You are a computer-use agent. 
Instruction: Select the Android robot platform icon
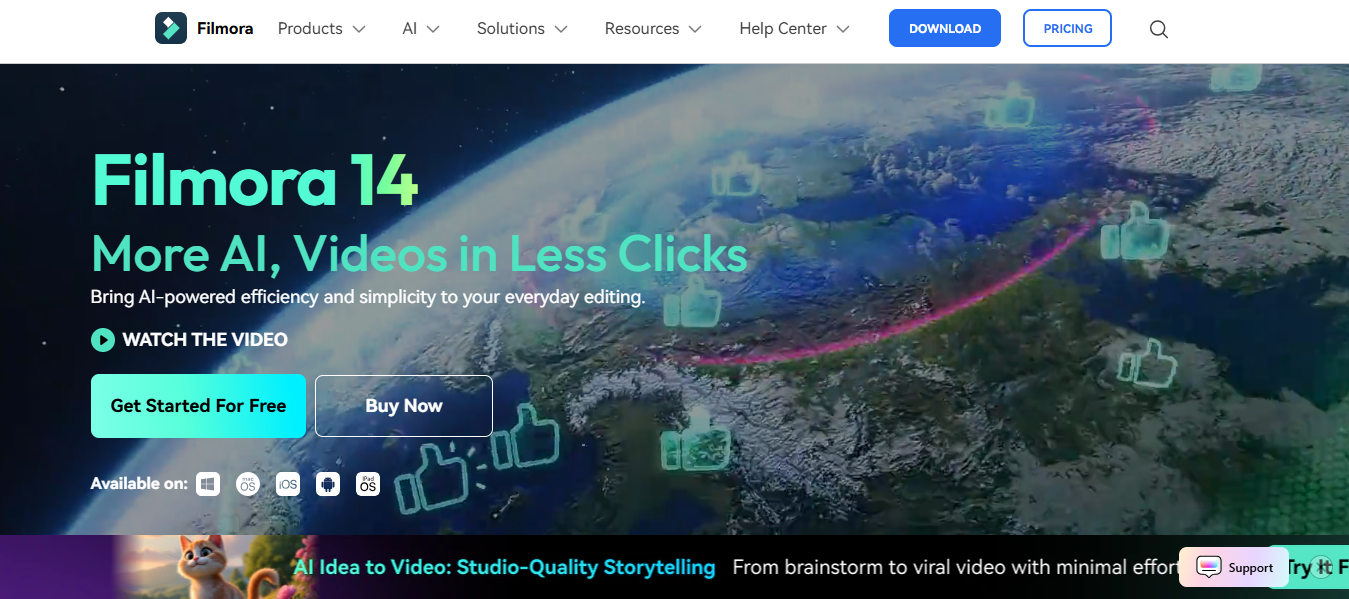pos(328,484)
